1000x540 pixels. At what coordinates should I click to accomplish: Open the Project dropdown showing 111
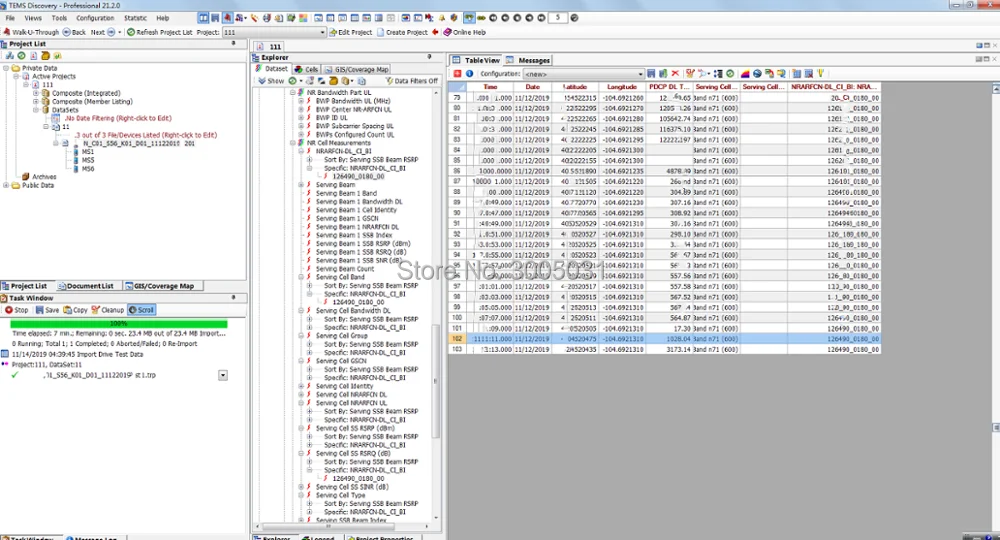274,32
